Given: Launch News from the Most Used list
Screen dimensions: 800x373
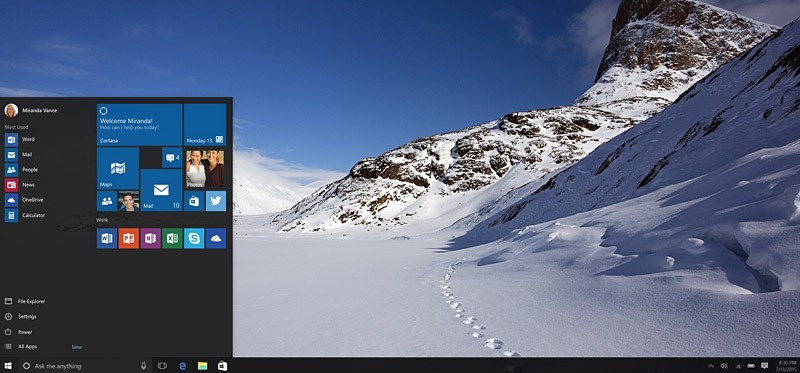Looking at the screenshot, I should click(x=20, y=185).
